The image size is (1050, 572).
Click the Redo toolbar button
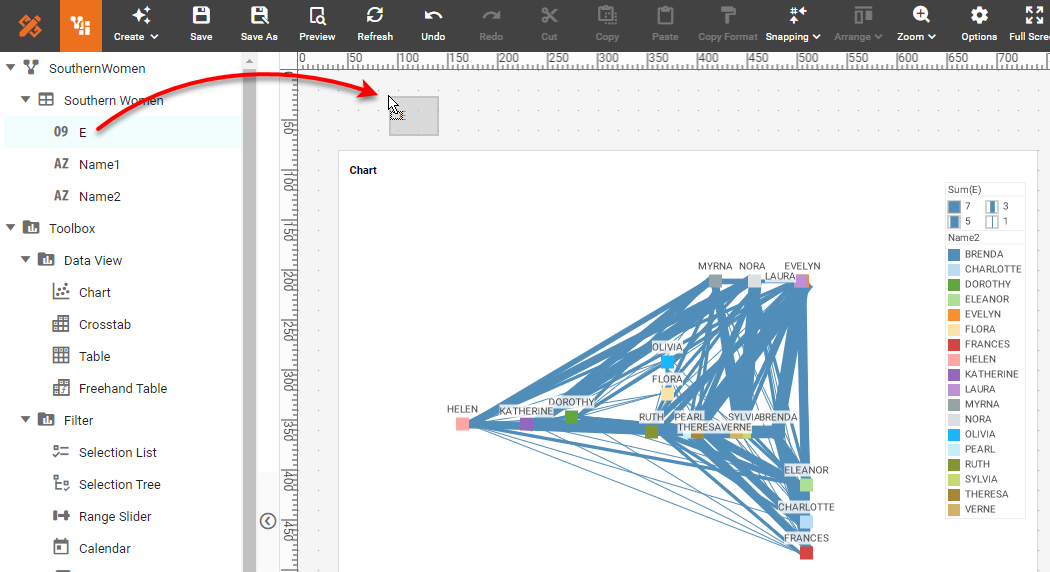(x=491, y=25)
